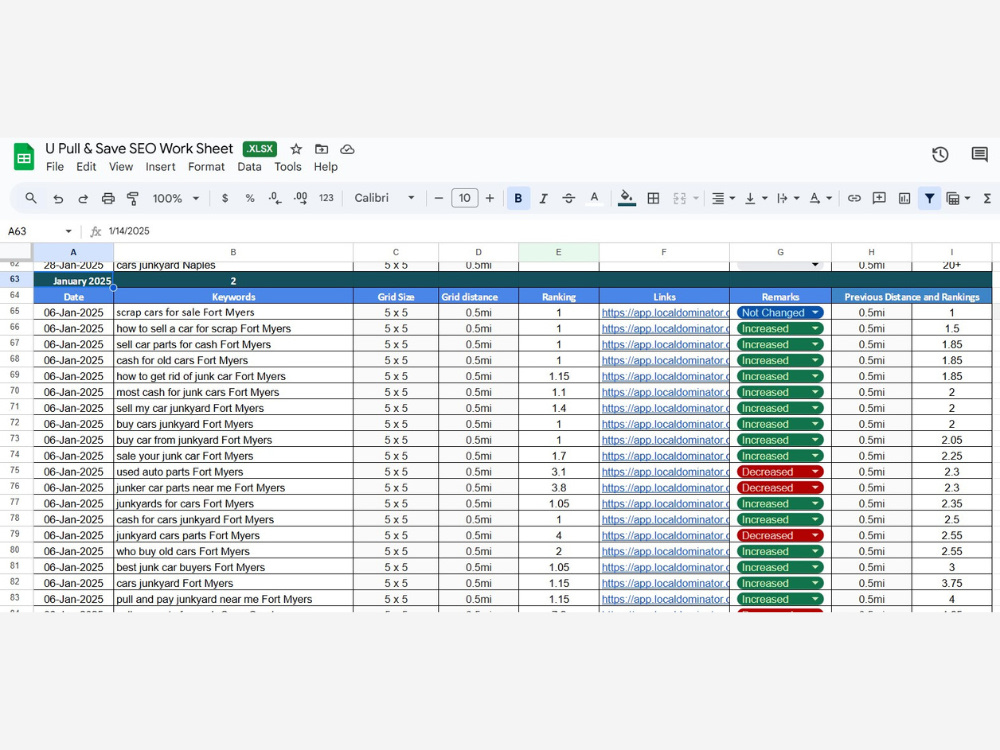This screenshot has height=750, width=1000.
Task: Open the Insert menu
Action: pos(160,166)
